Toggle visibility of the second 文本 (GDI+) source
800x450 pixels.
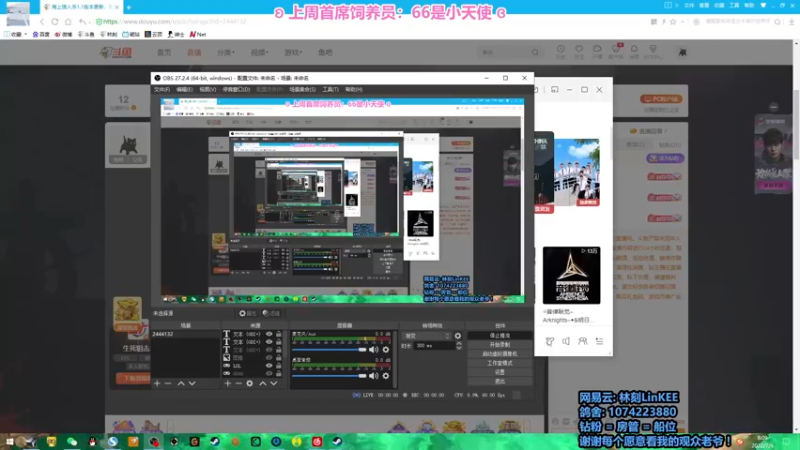coord(269,342)
